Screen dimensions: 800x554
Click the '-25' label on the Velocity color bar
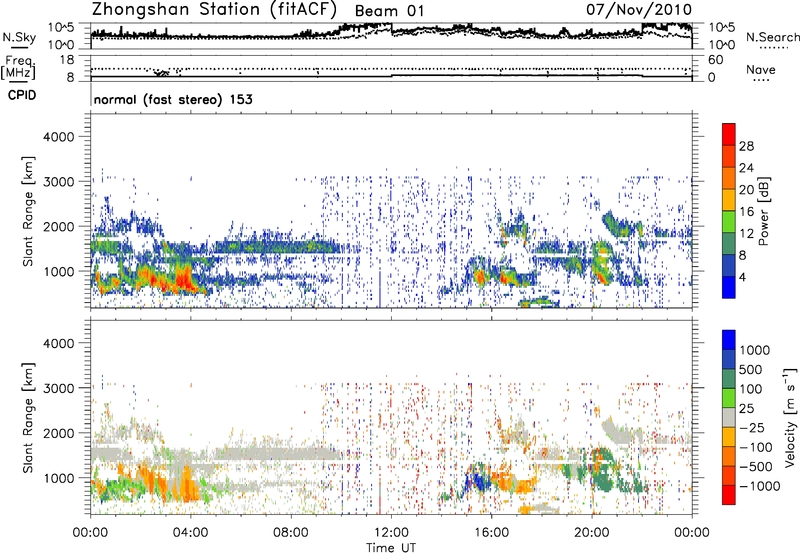pyautogui.click(x=752, y=428)
